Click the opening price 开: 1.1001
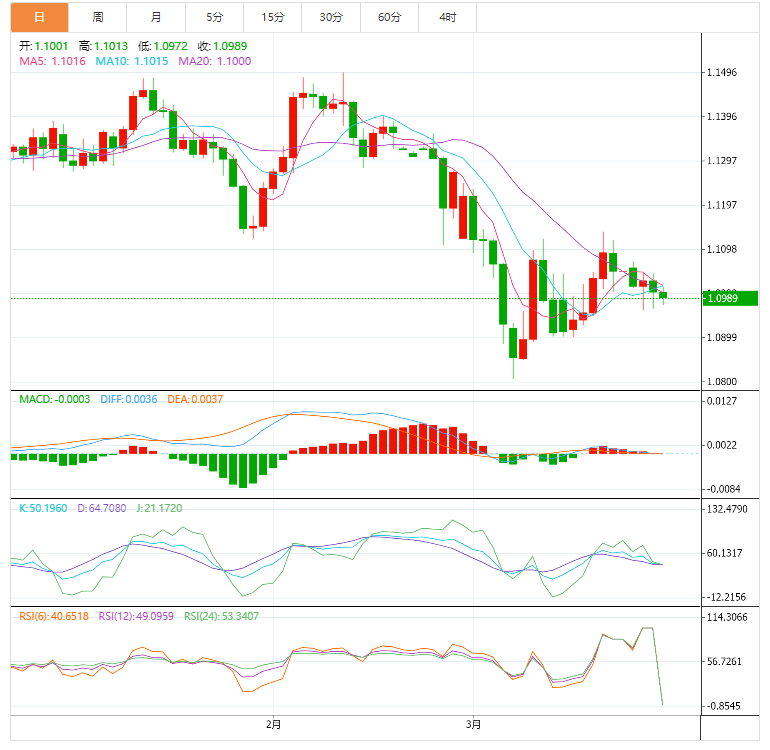Screen dimensions: 770x750 coord(44,46)
